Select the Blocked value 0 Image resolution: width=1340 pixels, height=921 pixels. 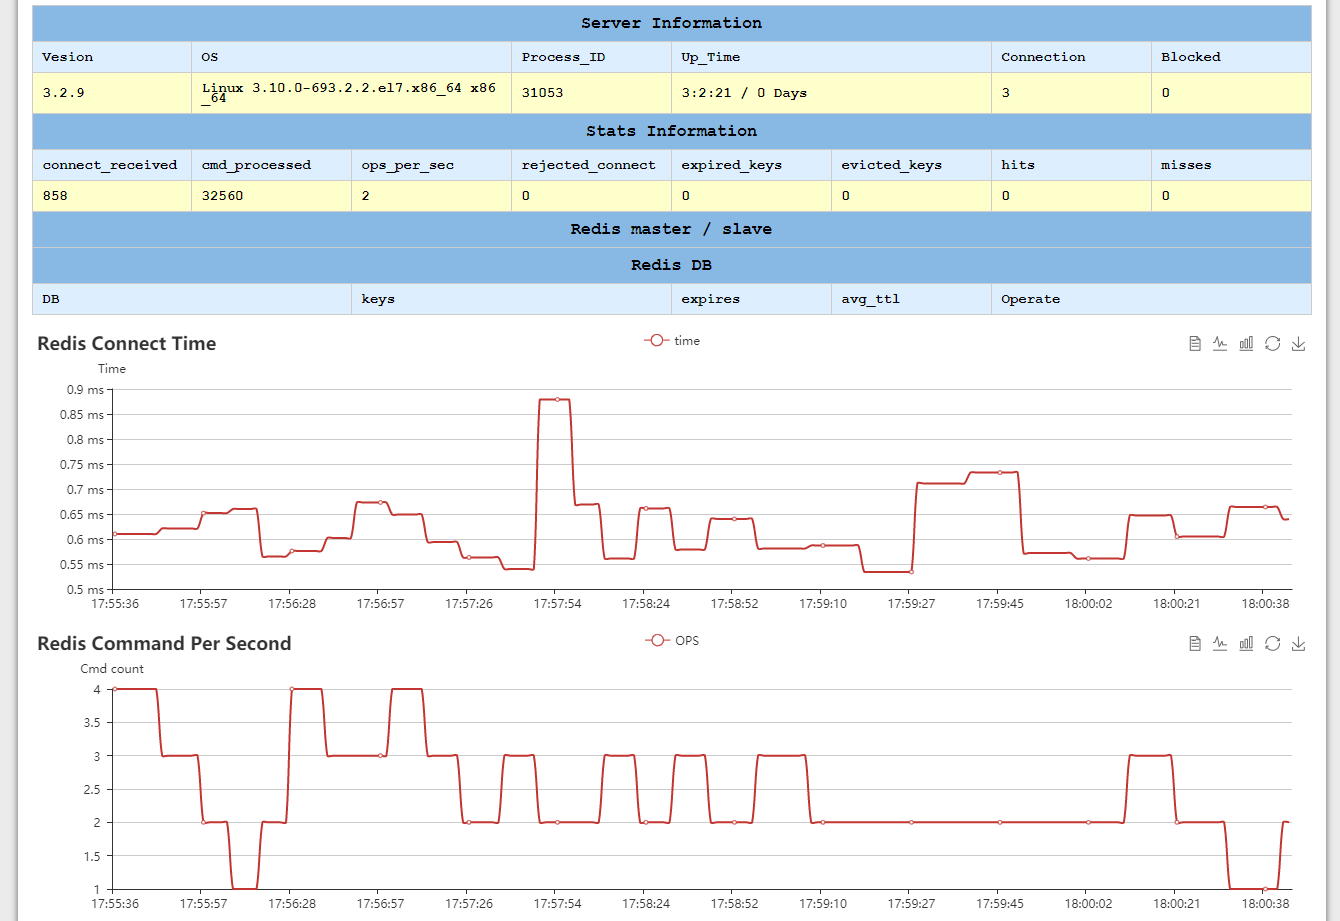(1231, 93)
